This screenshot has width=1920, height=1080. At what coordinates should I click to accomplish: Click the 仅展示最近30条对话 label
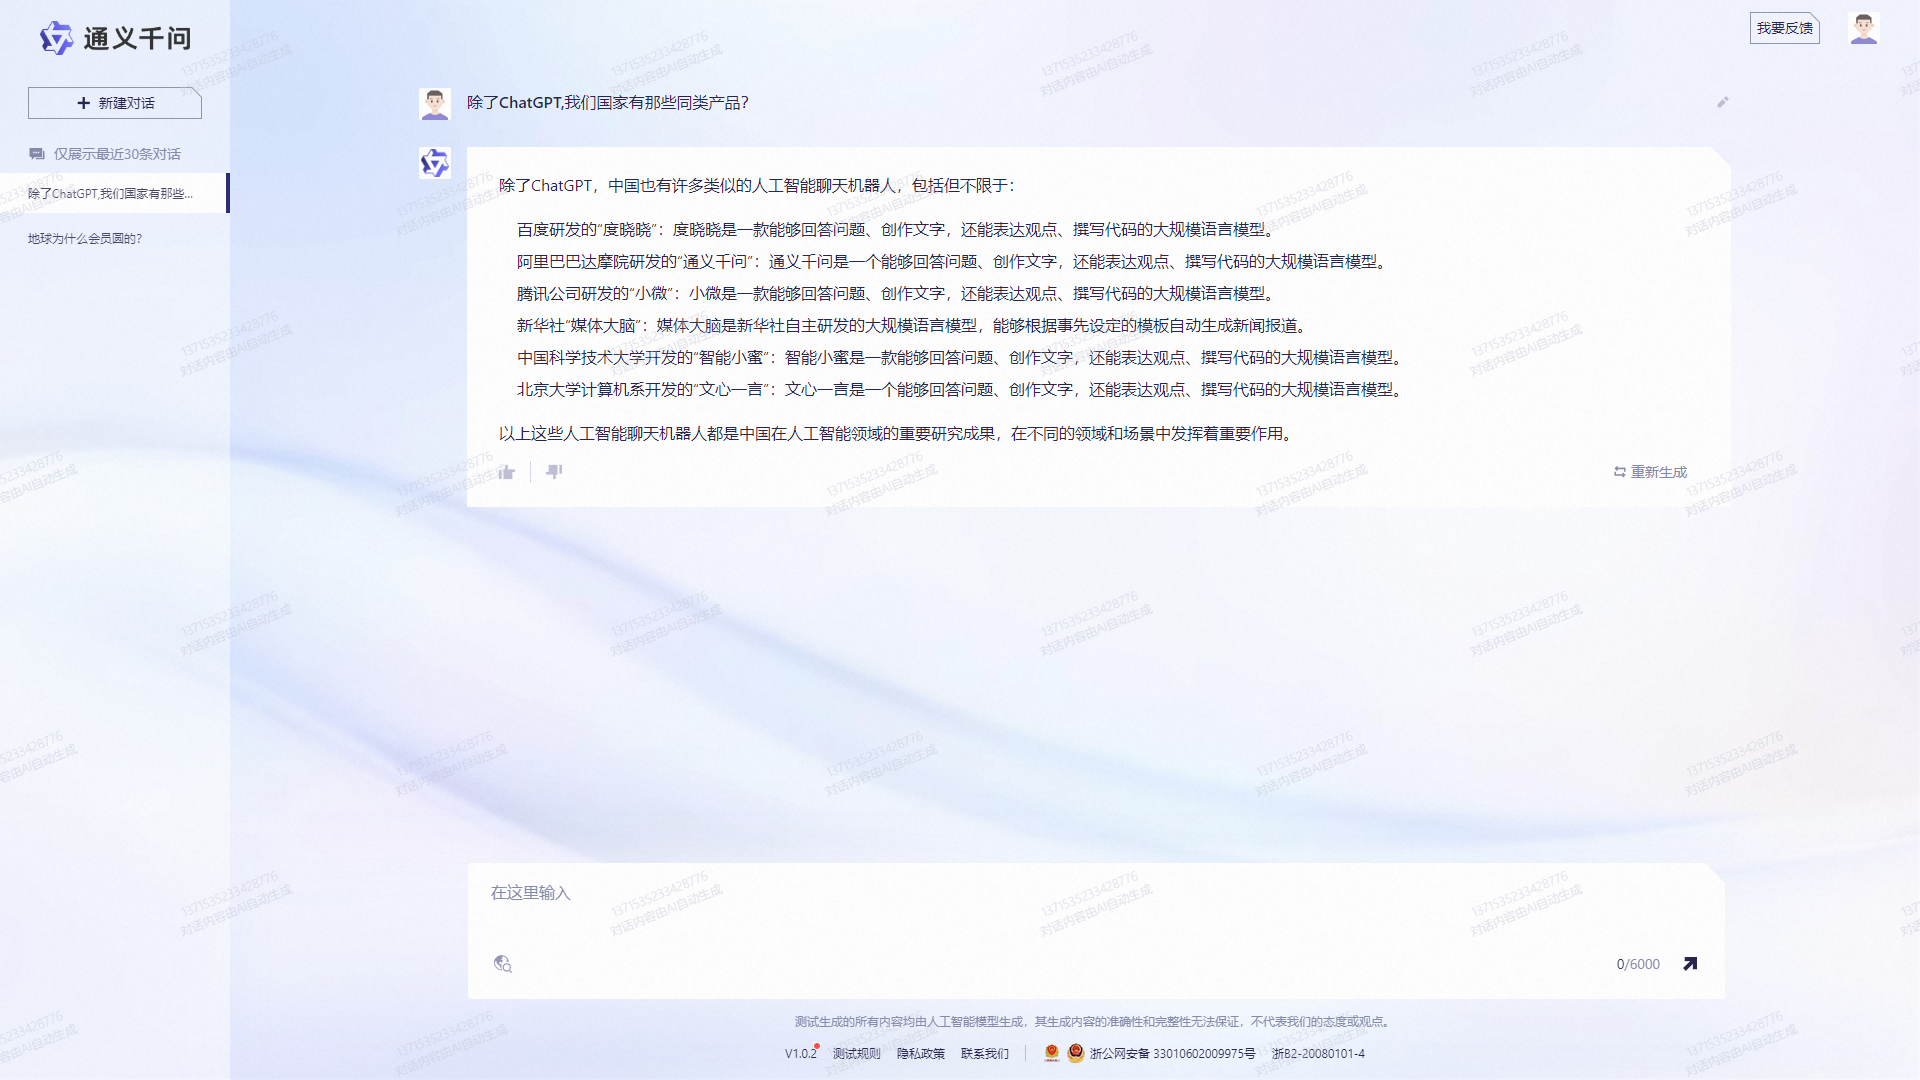(x=117, y=154)
